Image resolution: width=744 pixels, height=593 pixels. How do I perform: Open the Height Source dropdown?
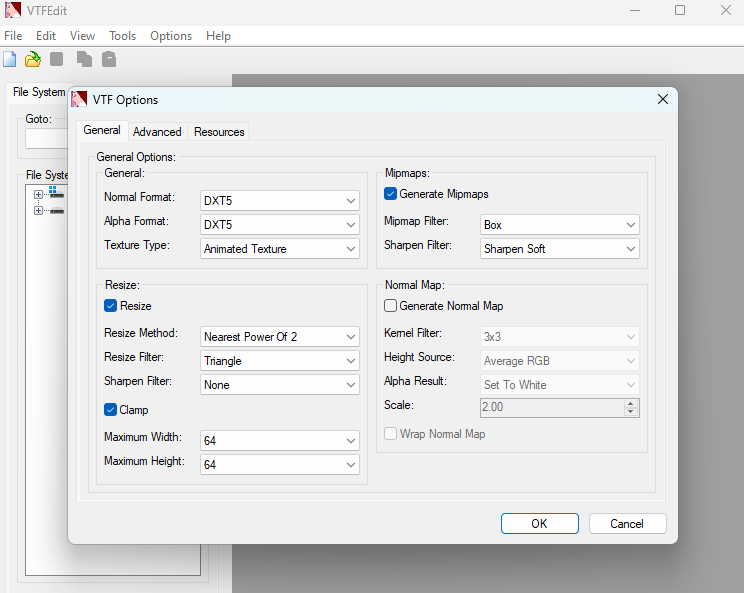click(559, 361)
